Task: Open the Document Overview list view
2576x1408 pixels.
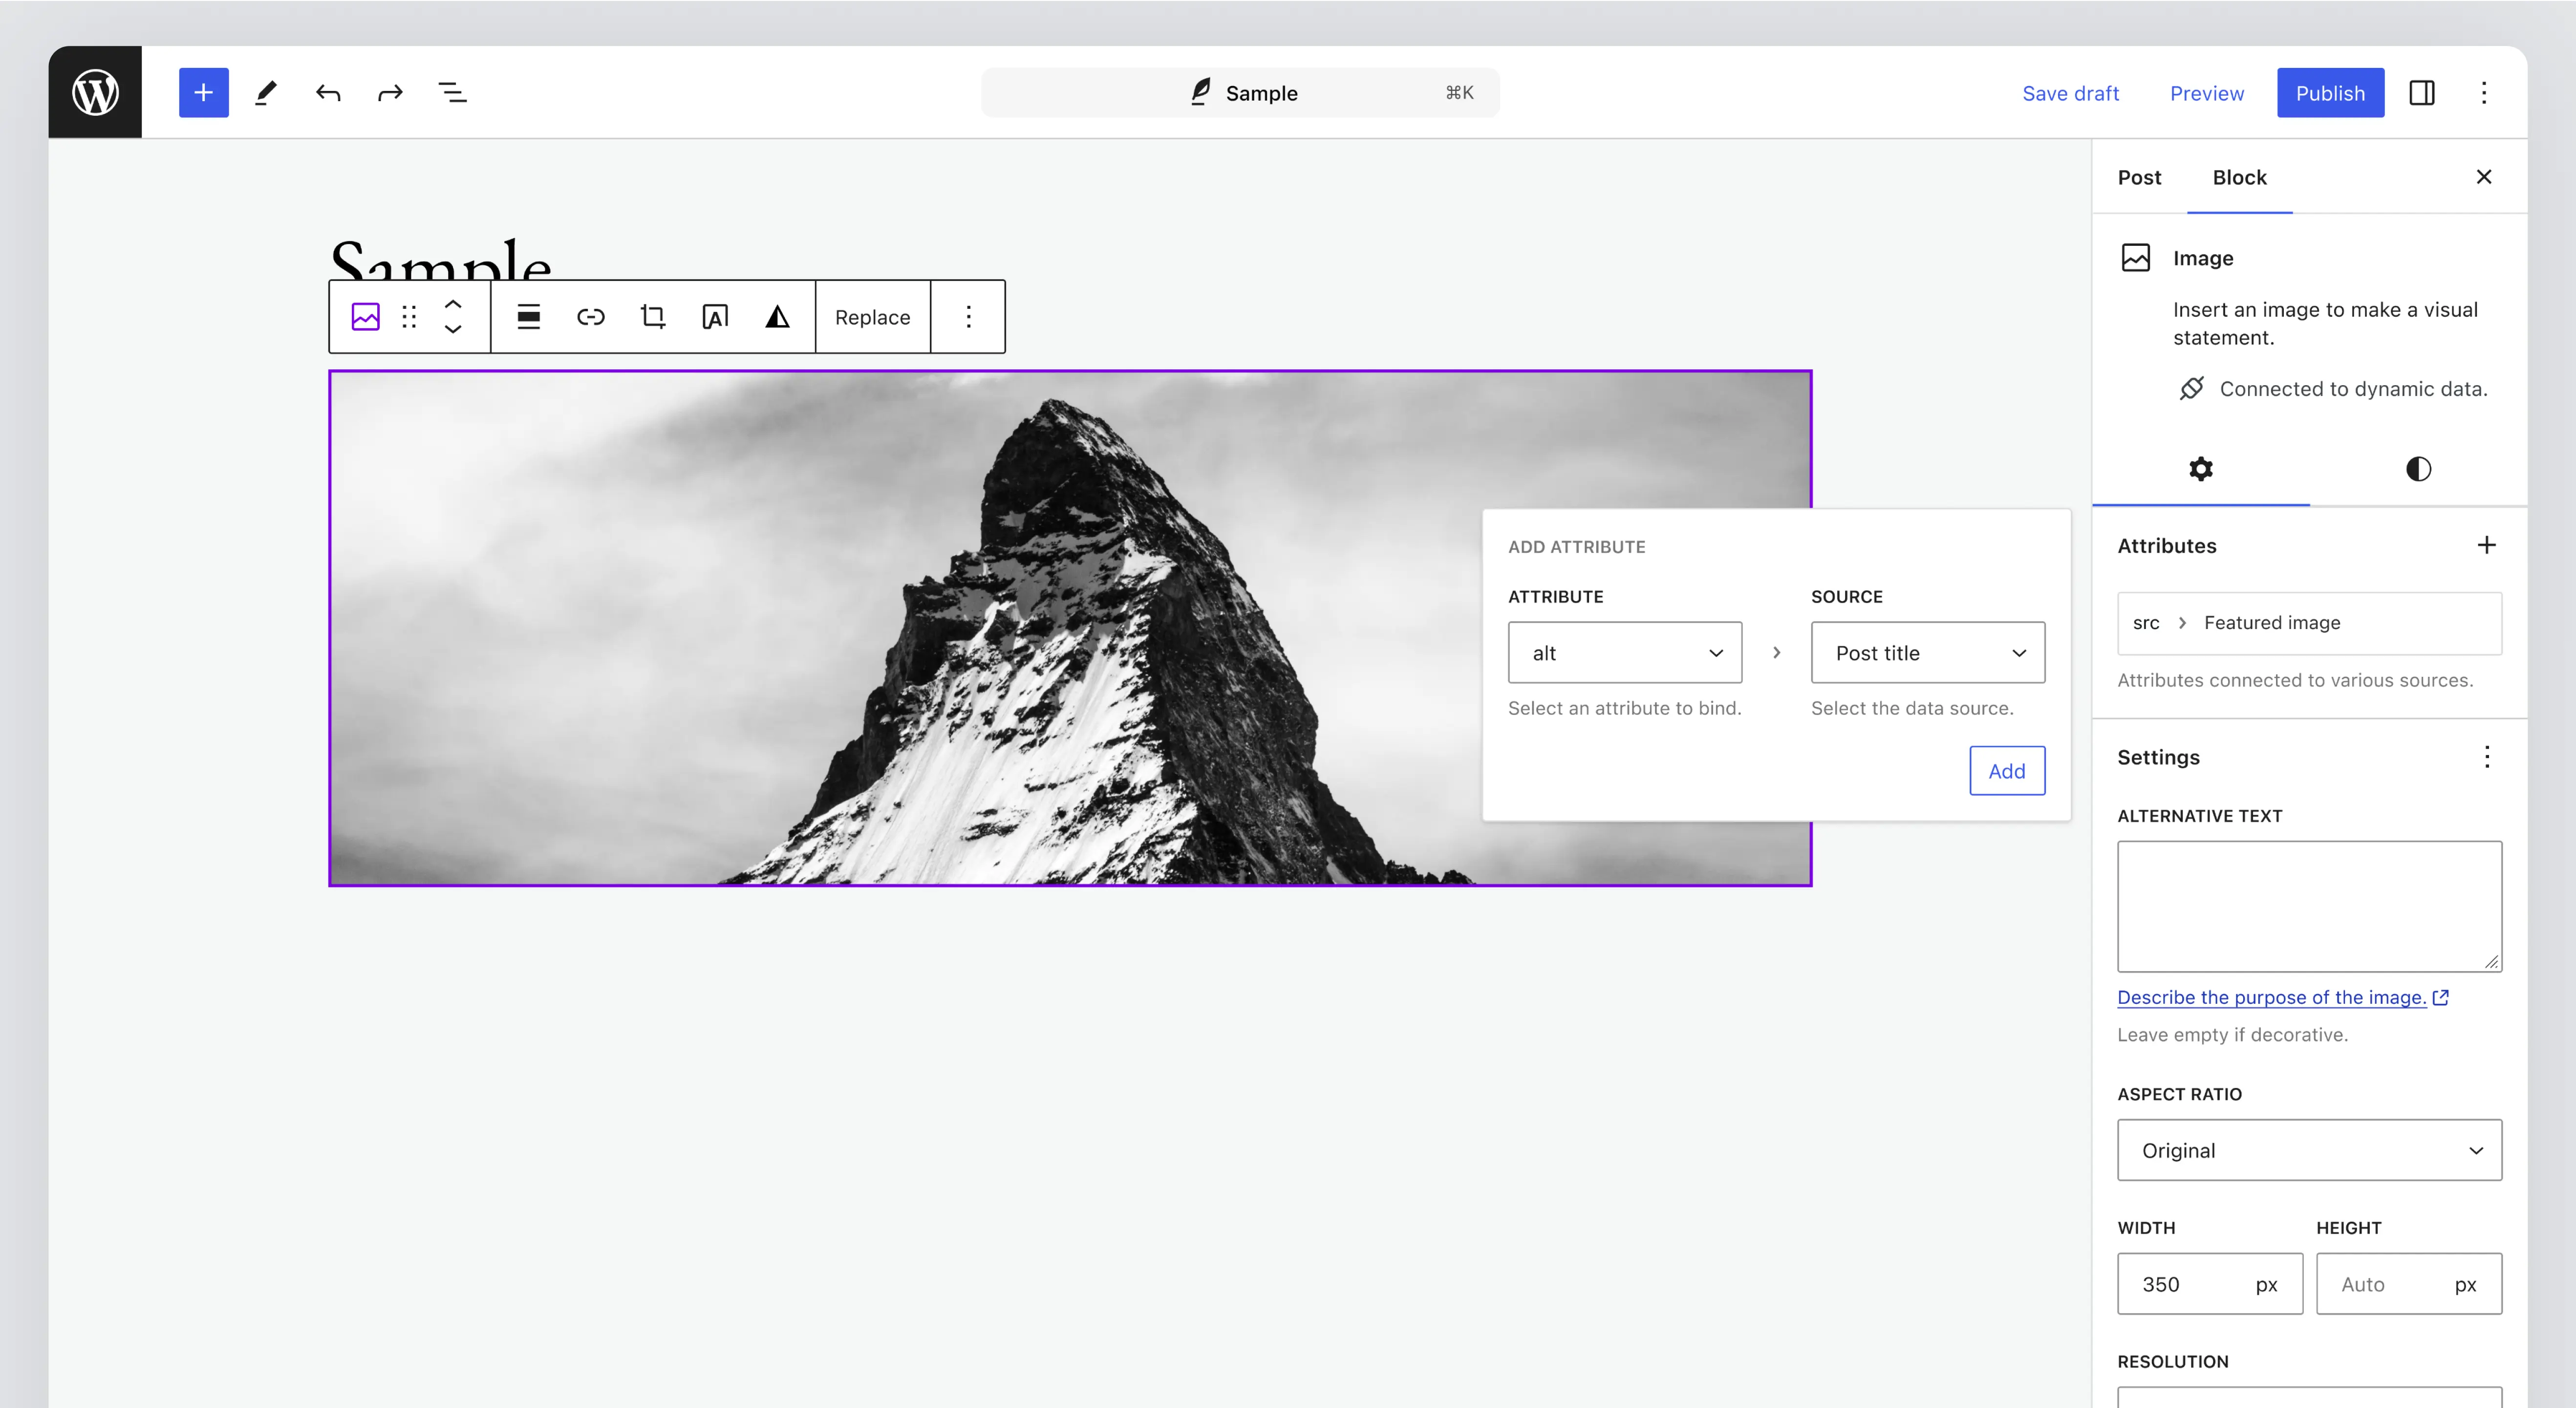Action: (452, 93)
